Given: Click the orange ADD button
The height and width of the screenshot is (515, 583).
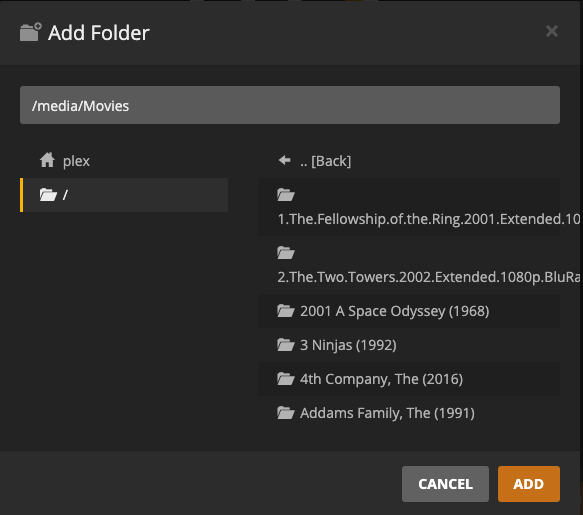Looking at the screenshot, I should (x=529, y=484).
